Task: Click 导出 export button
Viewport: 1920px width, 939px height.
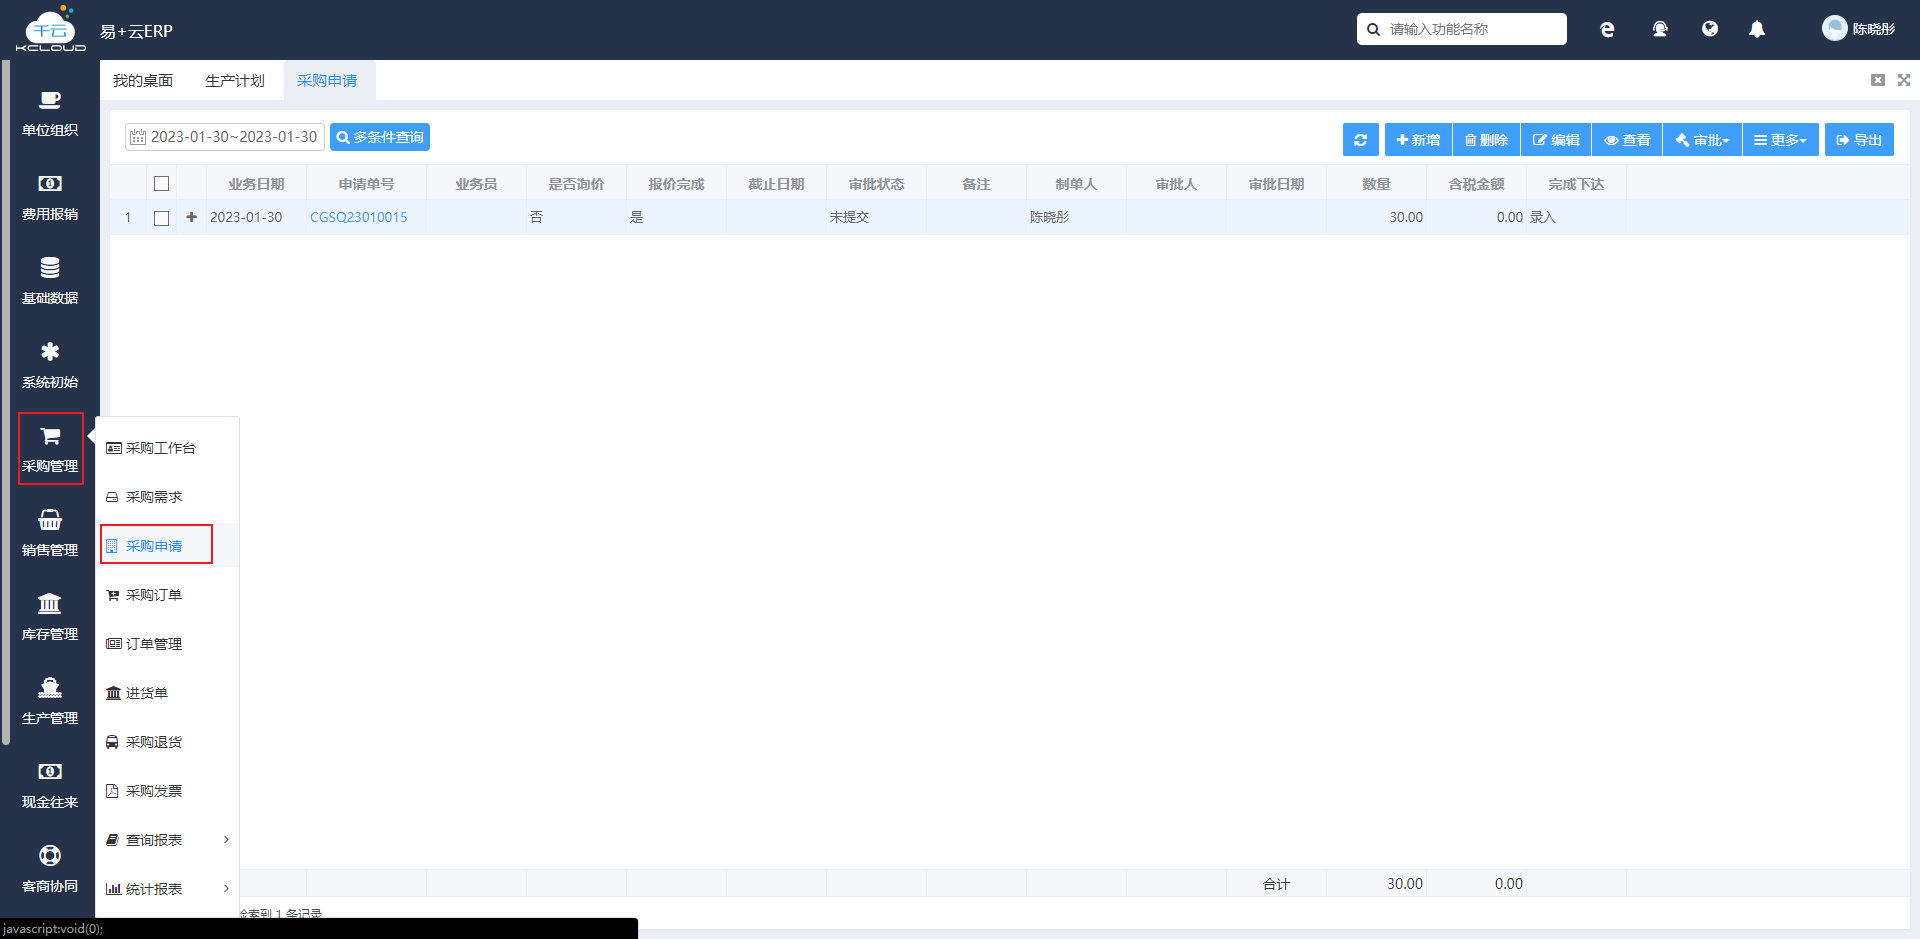Action: click(1859, 140)
